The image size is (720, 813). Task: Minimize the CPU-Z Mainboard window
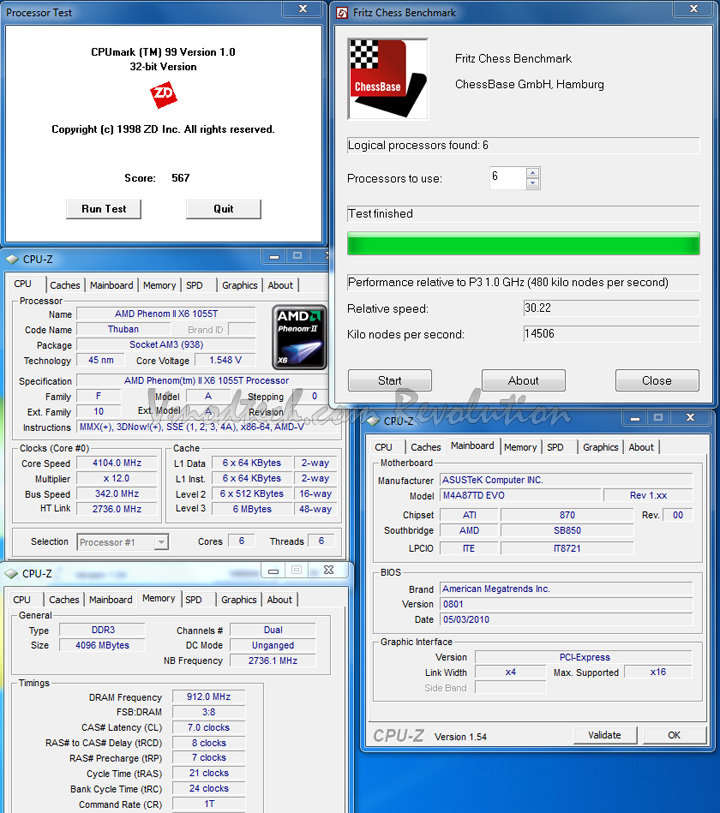[636, 418]
